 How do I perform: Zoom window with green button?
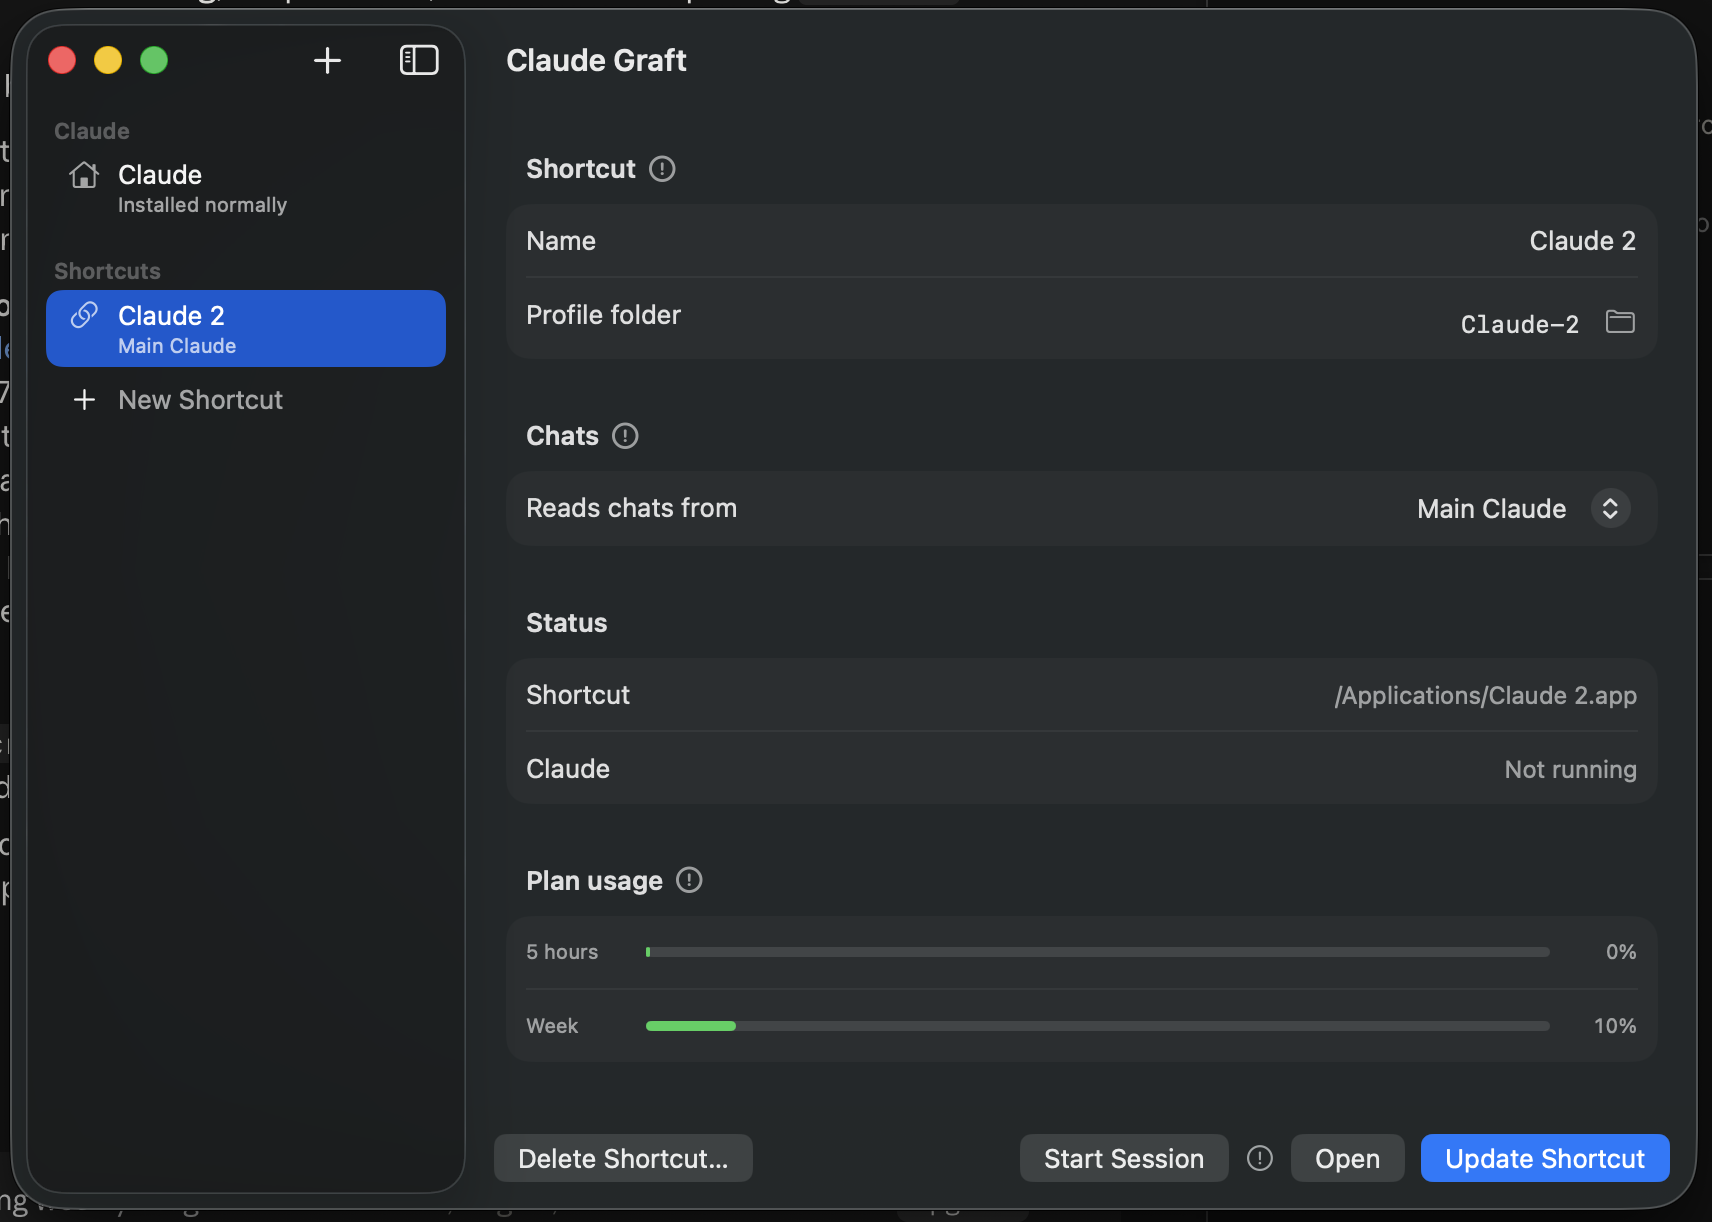pos(154,60)
